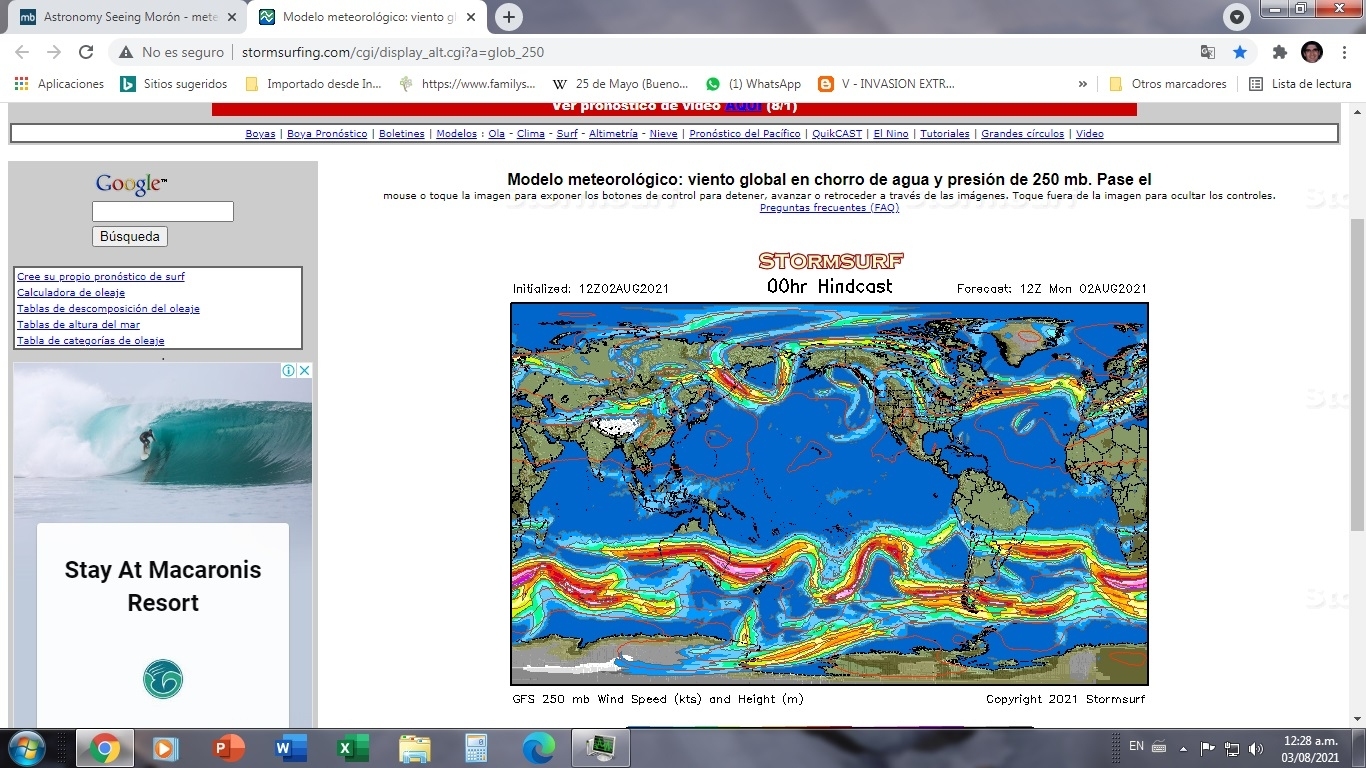
Task: Open Lista de lectura
Action: [1300, 84]
